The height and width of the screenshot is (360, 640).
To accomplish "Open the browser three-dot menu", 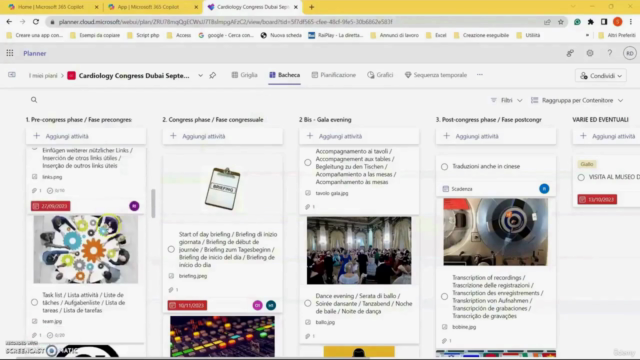I will click(631, 22).
